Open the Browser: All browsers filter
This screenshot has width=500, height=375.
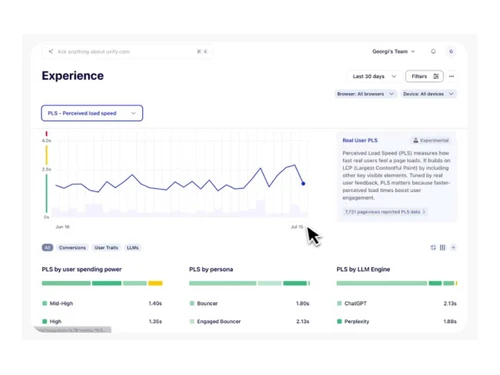pos(365,94)
